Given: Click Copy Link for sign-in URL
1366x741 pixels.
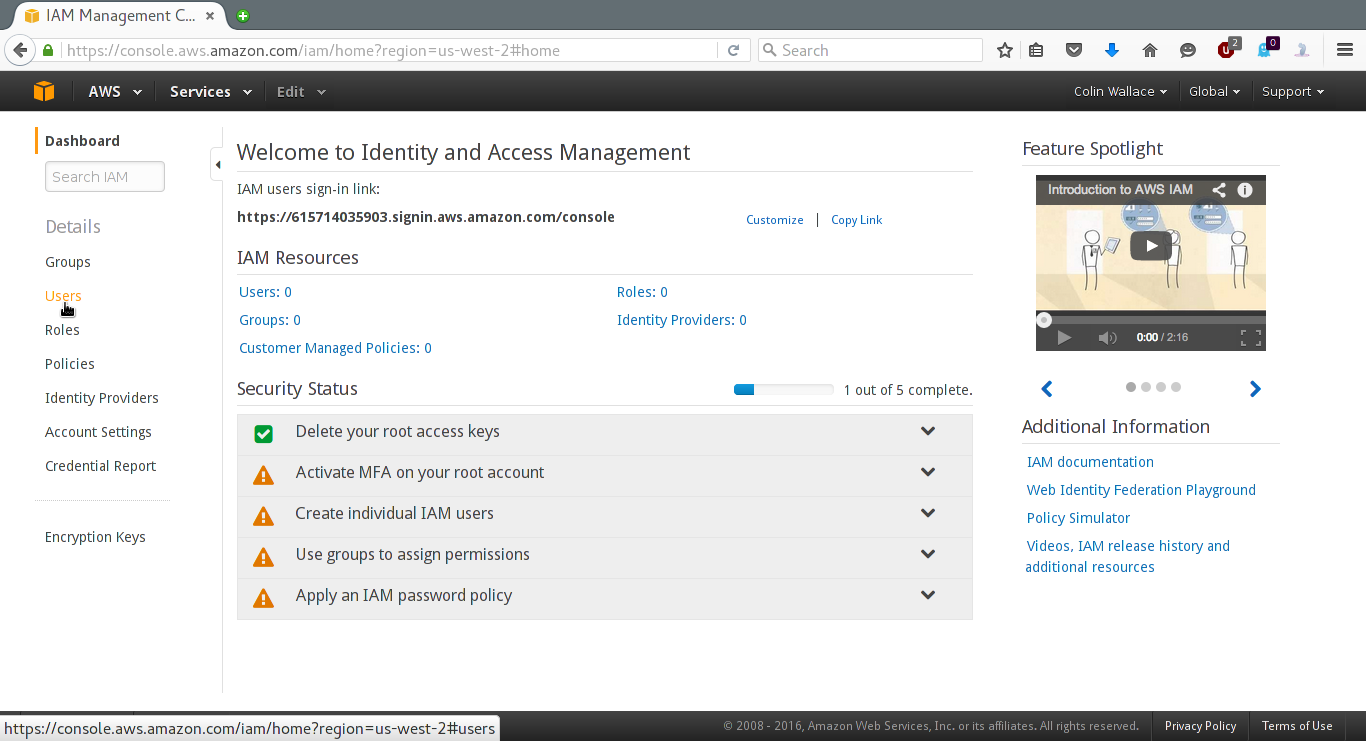Looking at the screenshot, I should 857,220.
